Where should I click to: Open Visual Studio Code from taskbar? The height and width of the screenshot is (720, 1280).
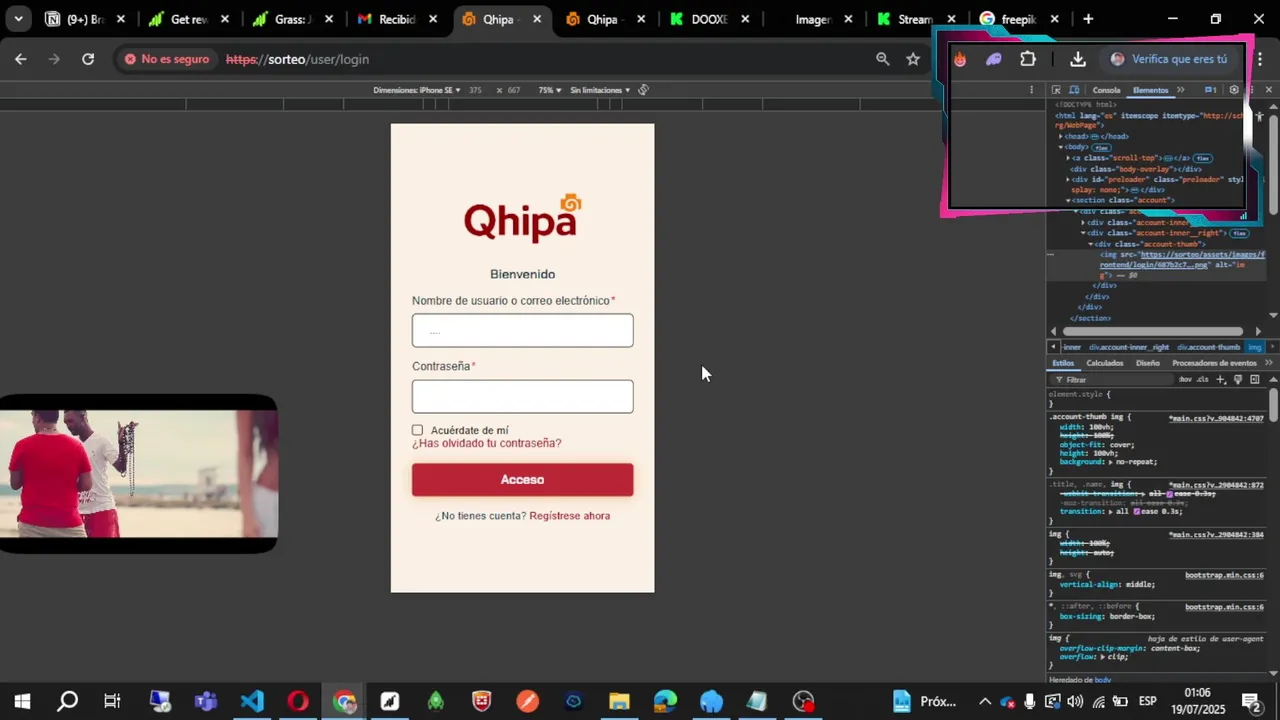tap(252, 701)
